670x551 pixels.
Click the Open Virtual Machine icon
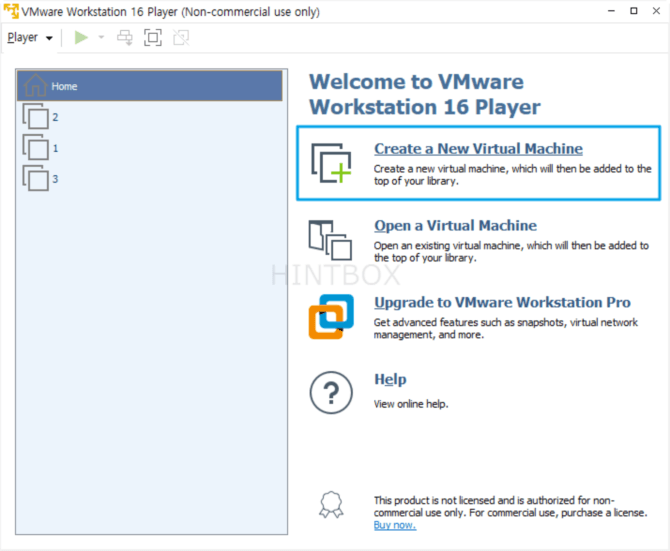[330, 240]
